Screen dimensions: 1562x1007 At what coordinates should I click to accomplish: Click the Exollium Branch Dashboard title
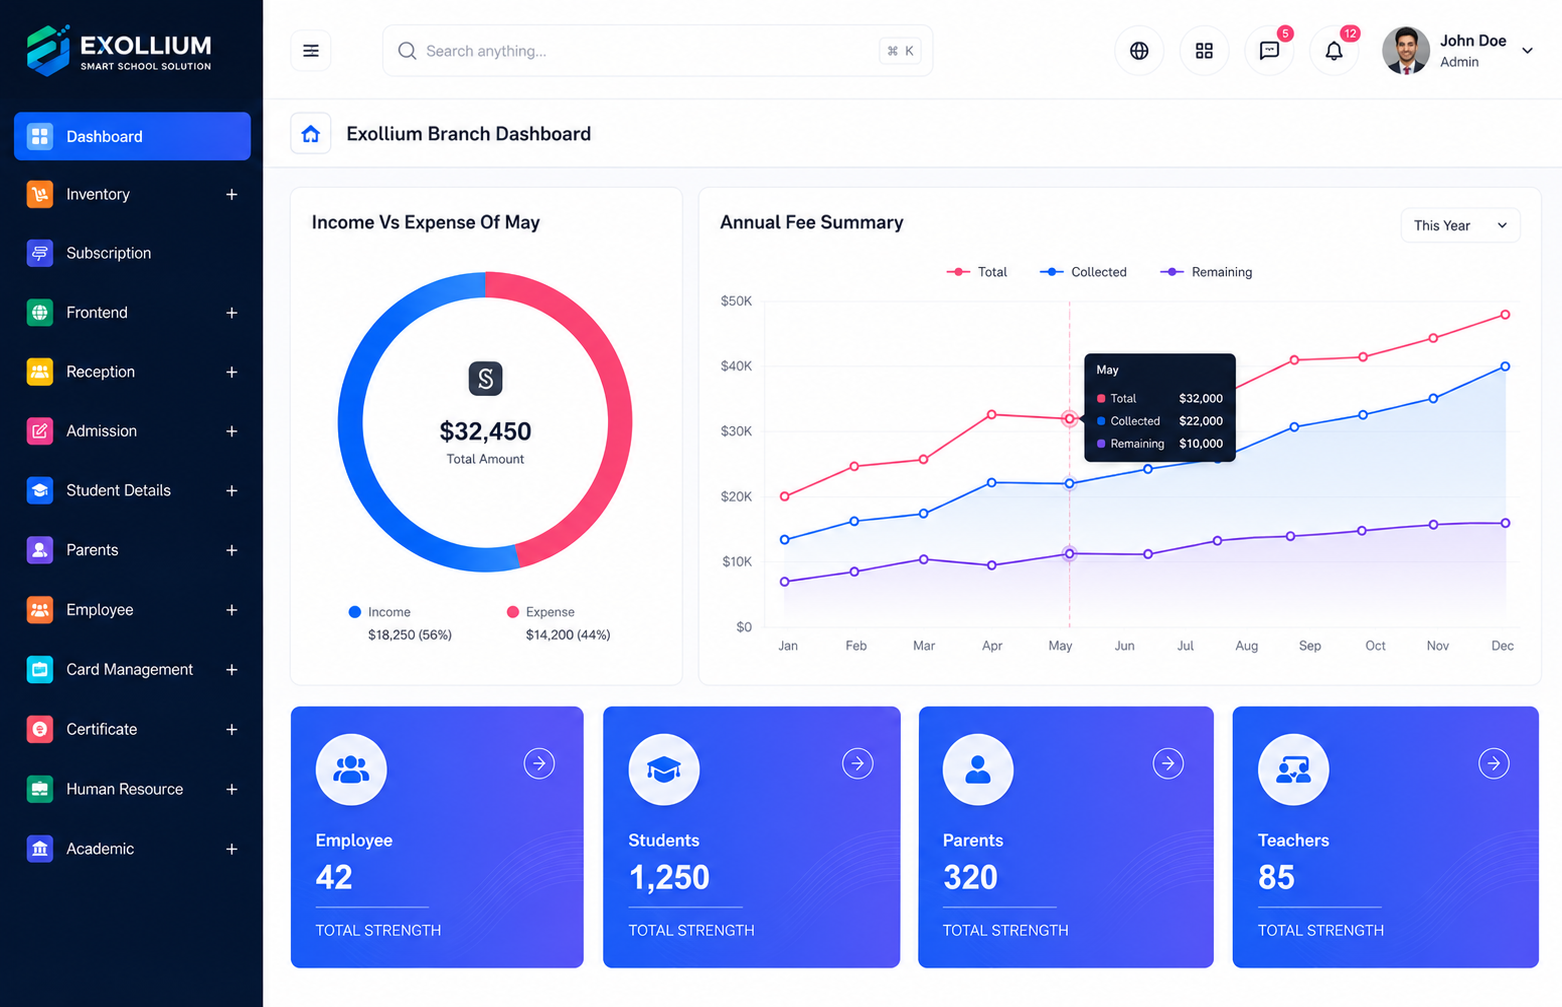[468, 134]
